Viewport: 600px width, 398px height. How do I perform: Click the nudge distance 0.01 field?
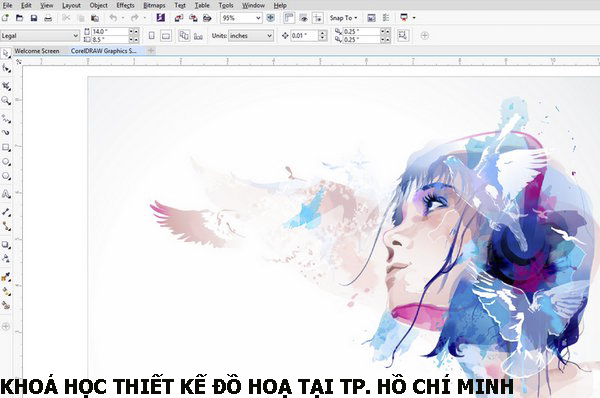pos(304,36)
